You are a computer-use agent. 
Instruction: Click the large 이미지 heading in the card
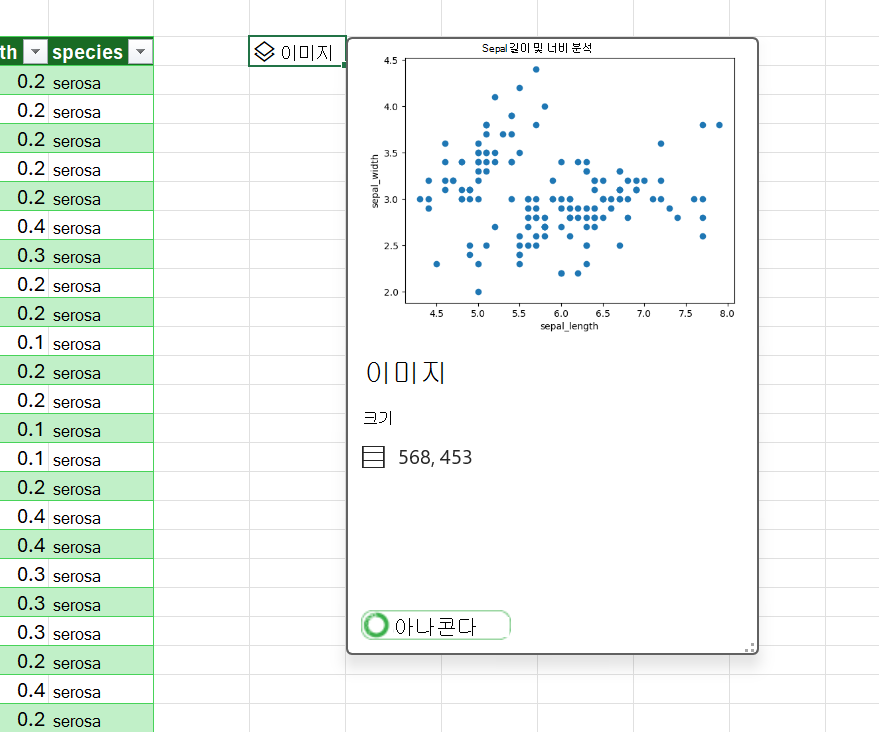(x=406, y=373)
